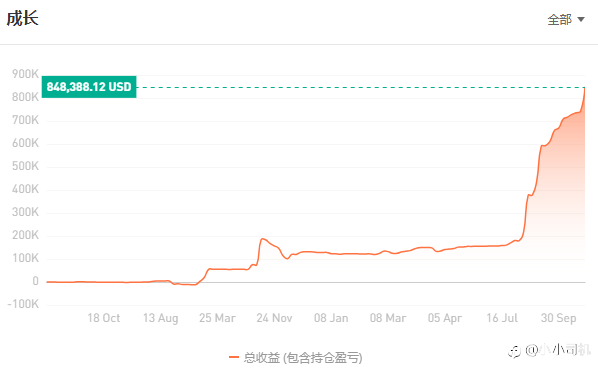Select the 24 Nov date label
The image size is (598, 378).
coord(274,318)
